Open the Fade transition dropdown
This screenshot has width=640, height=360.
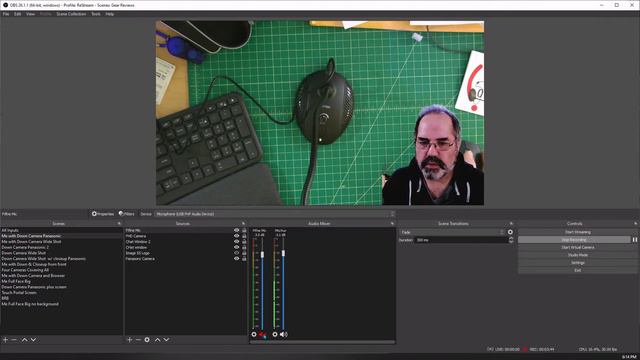pos(452,232)
